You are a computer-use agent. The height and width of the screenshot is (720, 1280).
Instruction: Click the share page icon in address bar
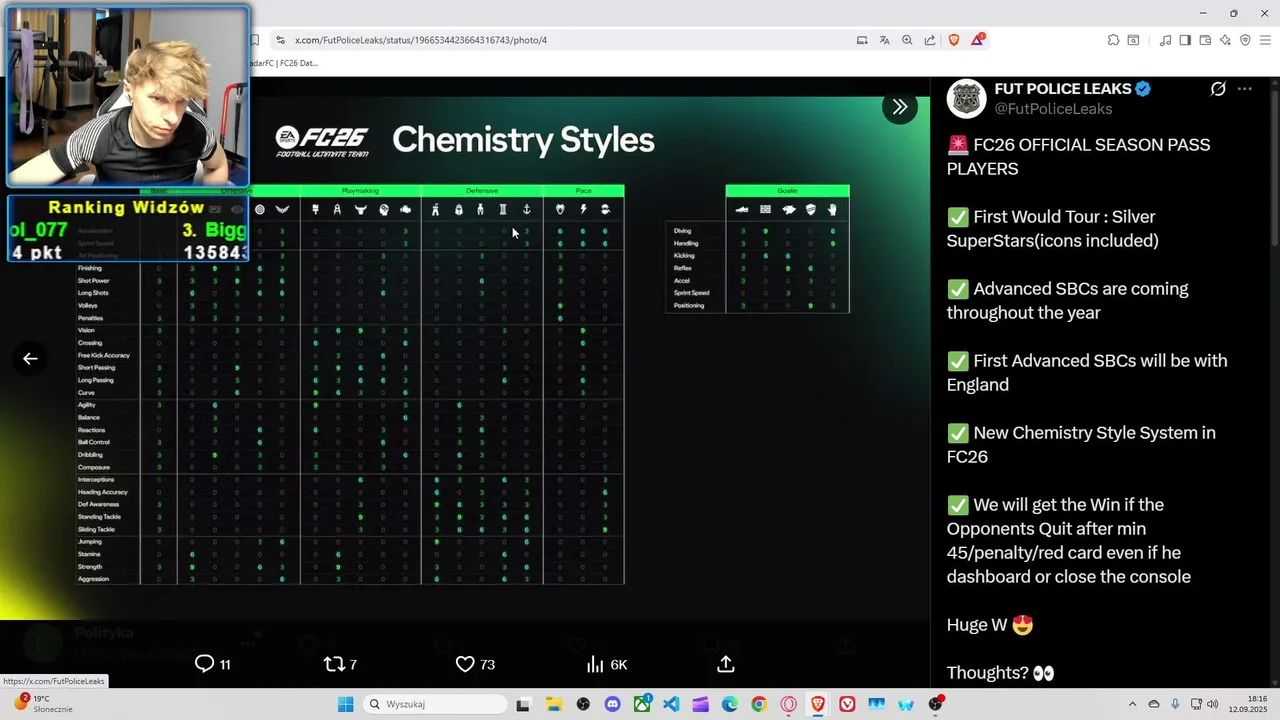point(930,40)
